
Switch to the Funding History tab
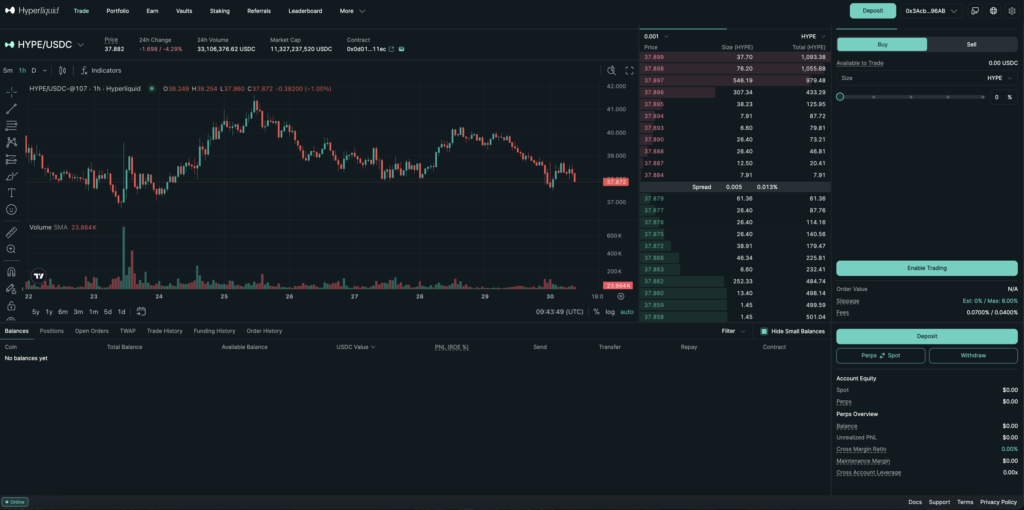tap(214, 331)
